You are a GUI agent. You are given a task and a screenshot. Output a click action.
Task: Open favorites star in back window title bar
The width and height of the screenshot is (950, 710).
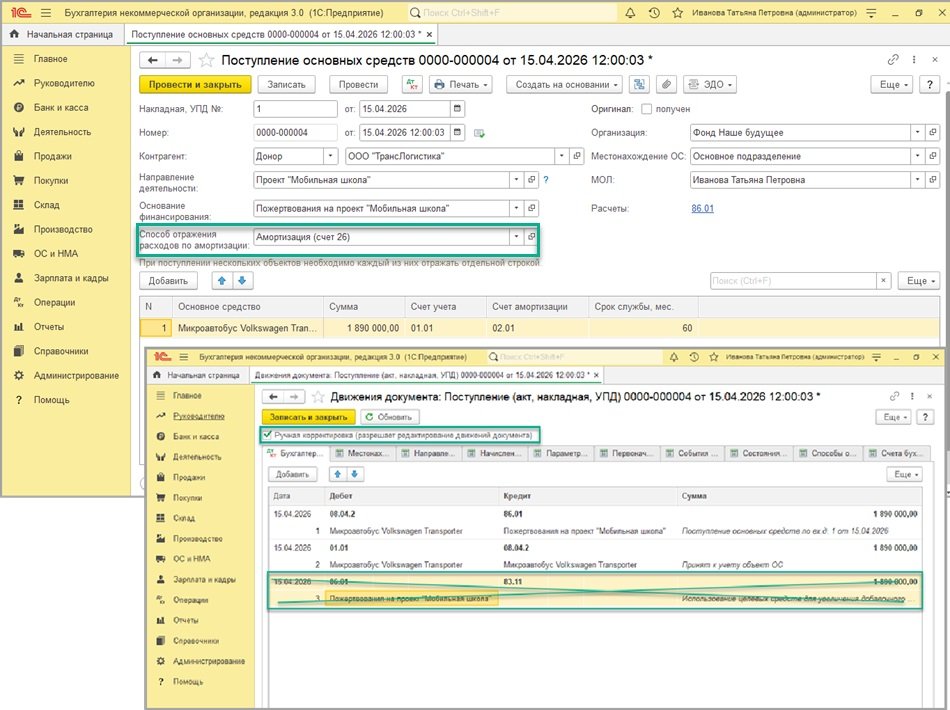pos(677,13)
